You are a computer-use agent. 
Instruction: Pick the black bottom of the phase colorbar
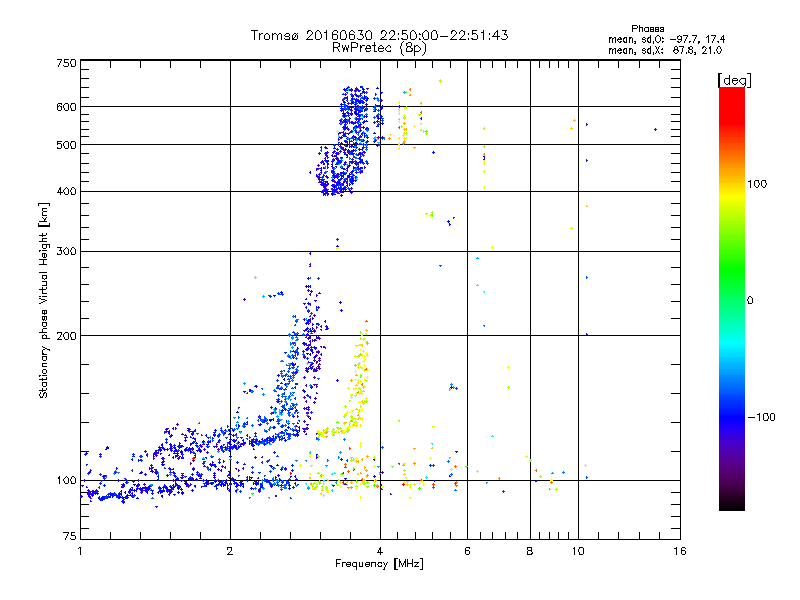(732, 505)
